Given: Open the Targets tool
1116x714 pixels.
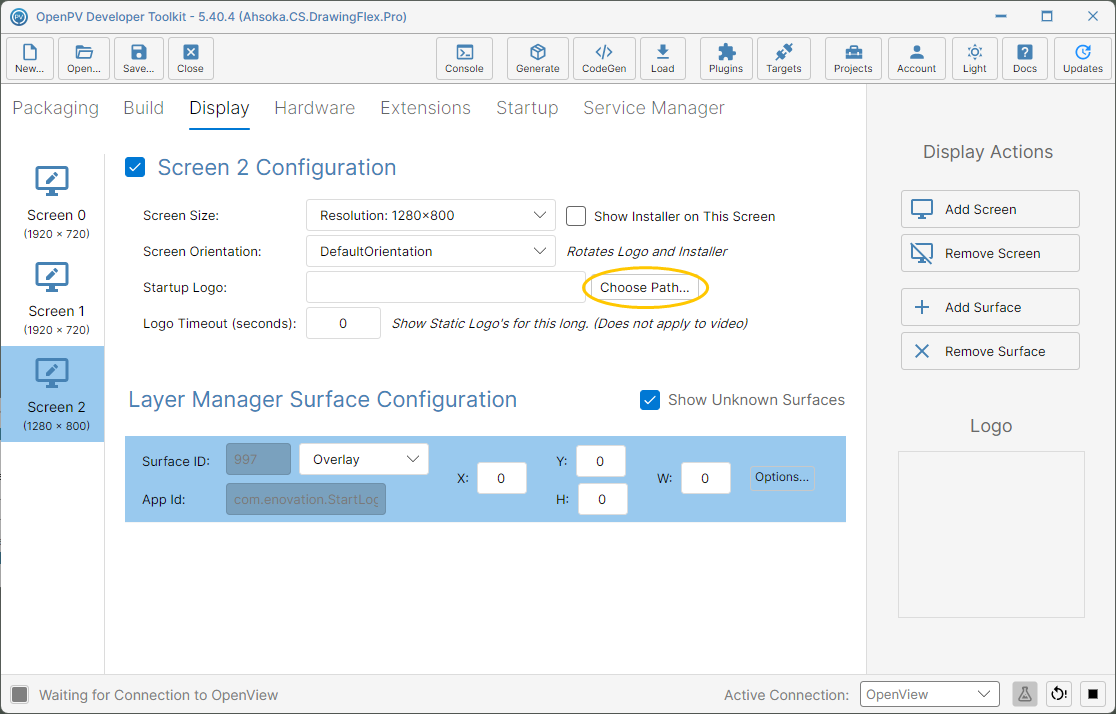Looking at the screenshot, I should click(784, 58).
